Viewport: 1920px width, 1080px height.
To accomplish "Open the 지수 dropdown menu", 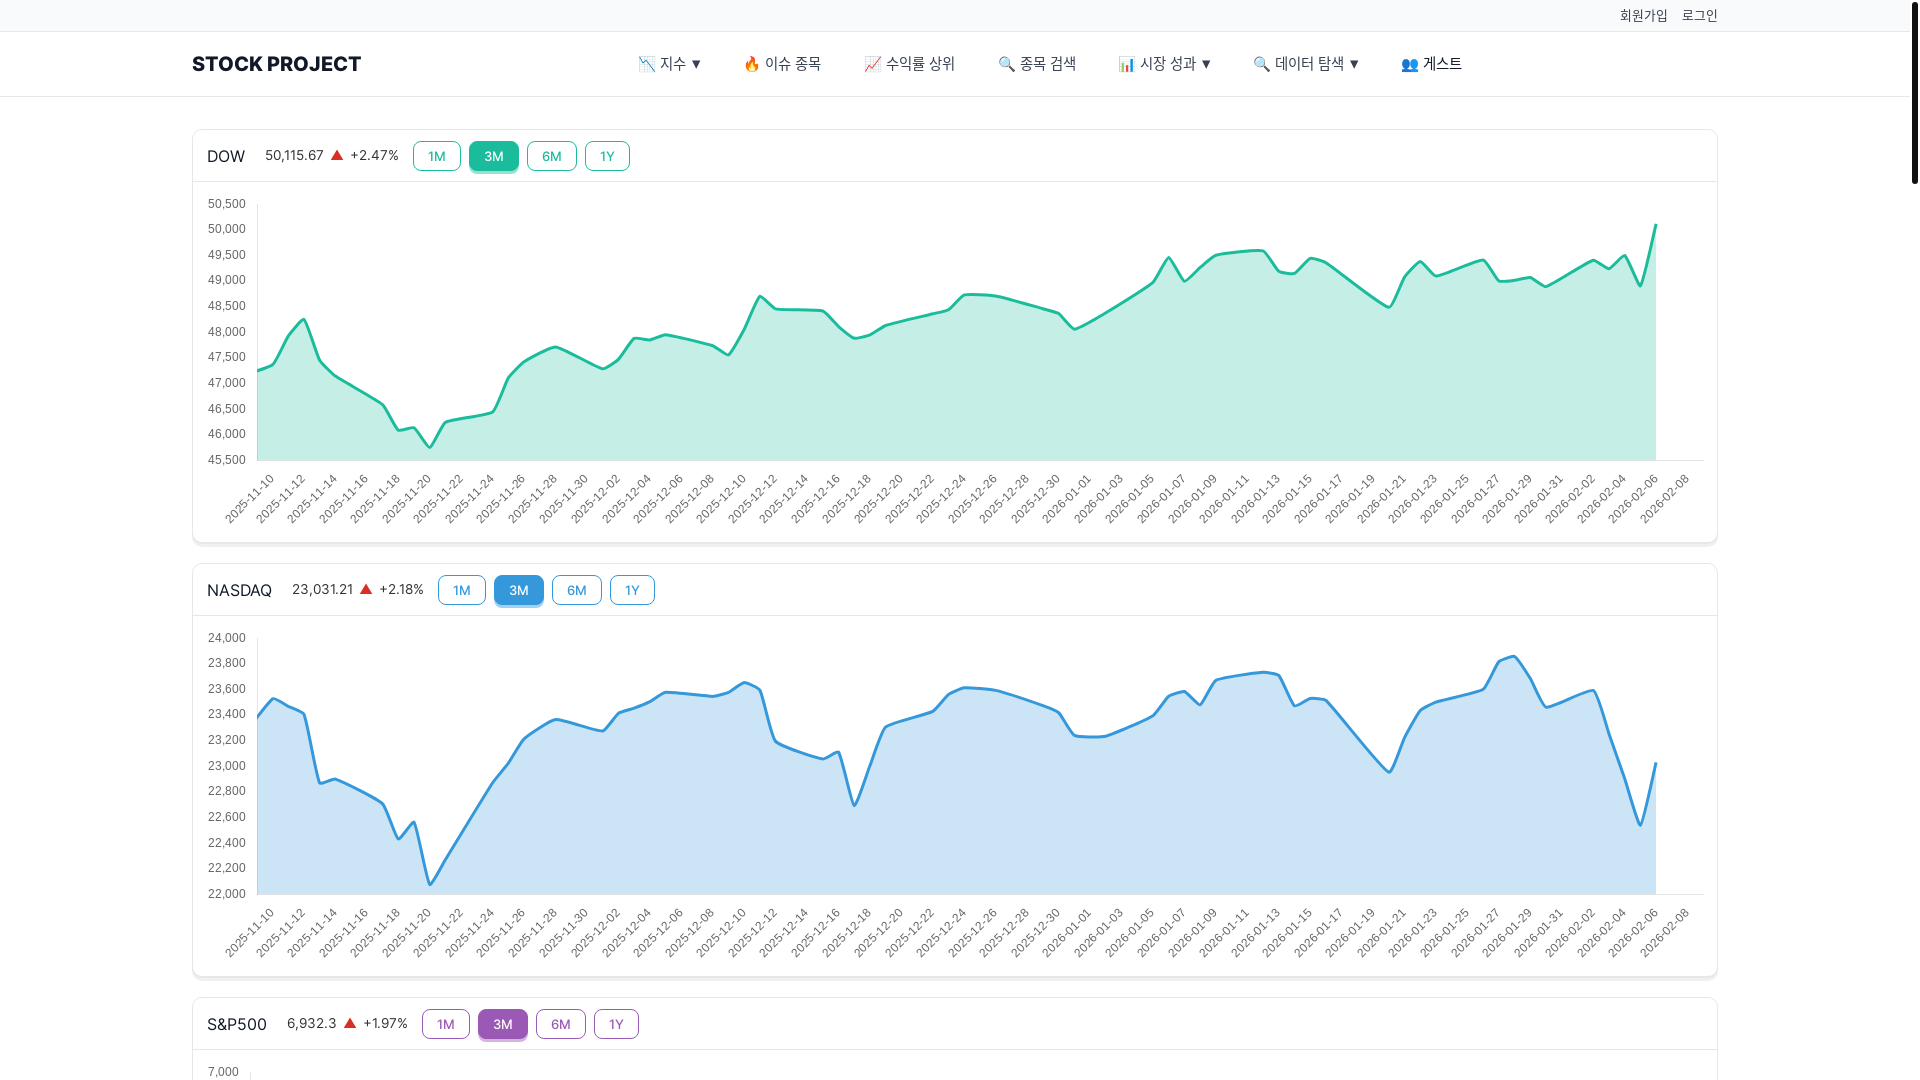I will [x=669, y=64].
